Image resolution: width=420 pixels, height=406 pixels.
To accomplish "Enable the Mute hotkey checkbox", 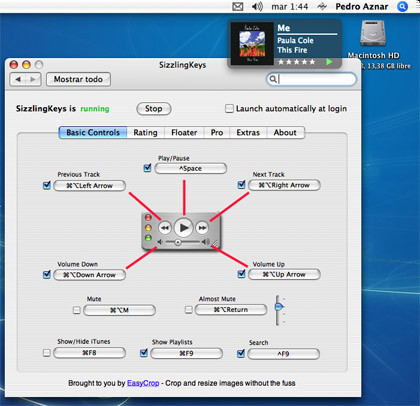I will pos(77,310).
